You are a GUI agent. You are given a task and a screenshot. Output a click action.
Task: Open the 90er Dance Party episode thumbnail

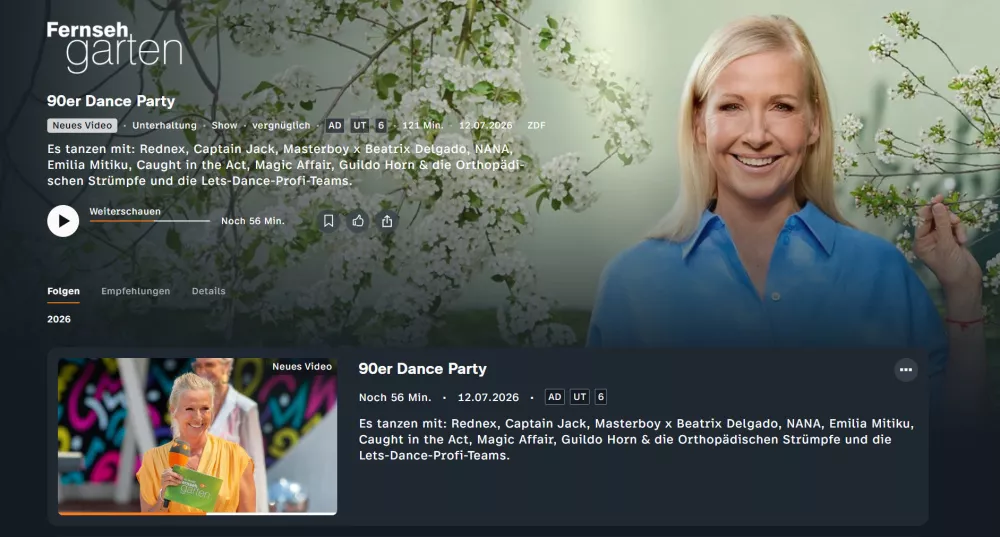pyautogui.click(x=197, y=436)
